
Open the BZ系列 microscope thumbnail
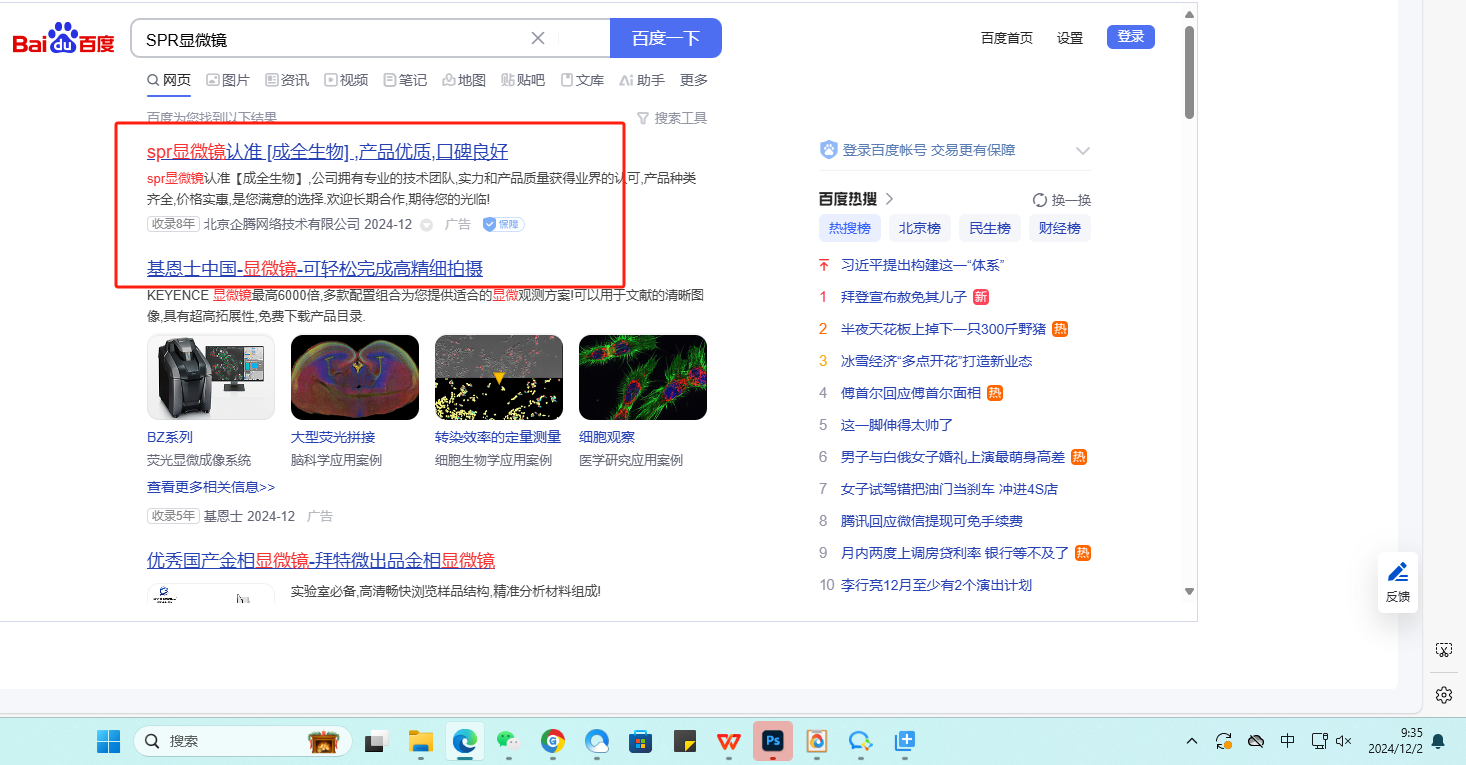211,377
